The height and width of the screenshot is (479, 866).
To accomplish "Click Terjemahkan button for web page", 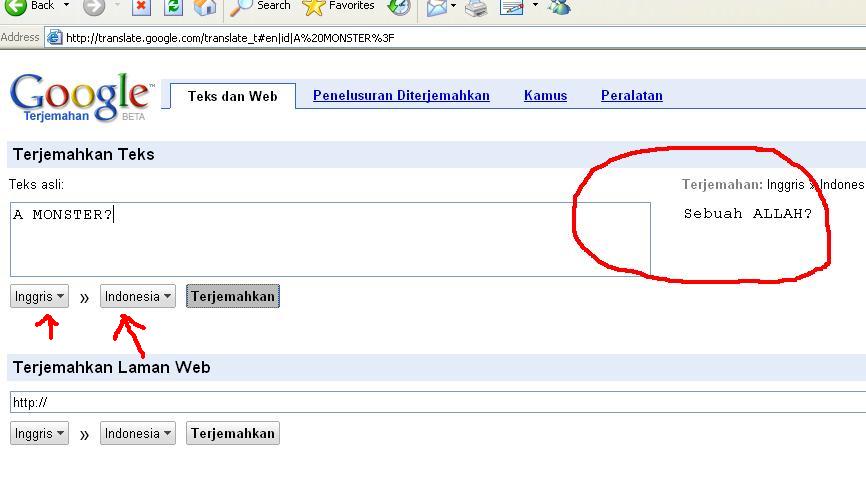I will coord(233,434).
